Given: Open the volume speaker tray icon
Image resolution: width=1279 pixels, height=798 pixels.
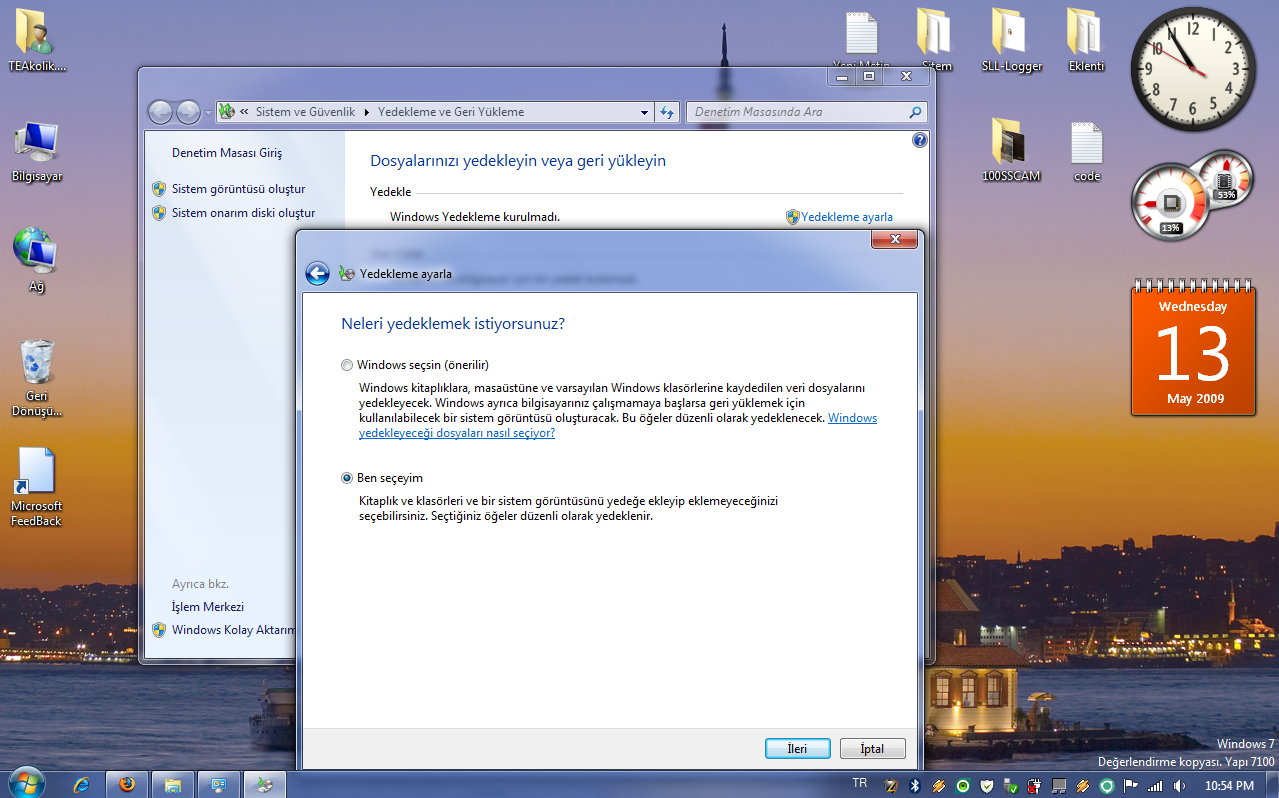Looking at the screenshot, I should coord(1180,786).
